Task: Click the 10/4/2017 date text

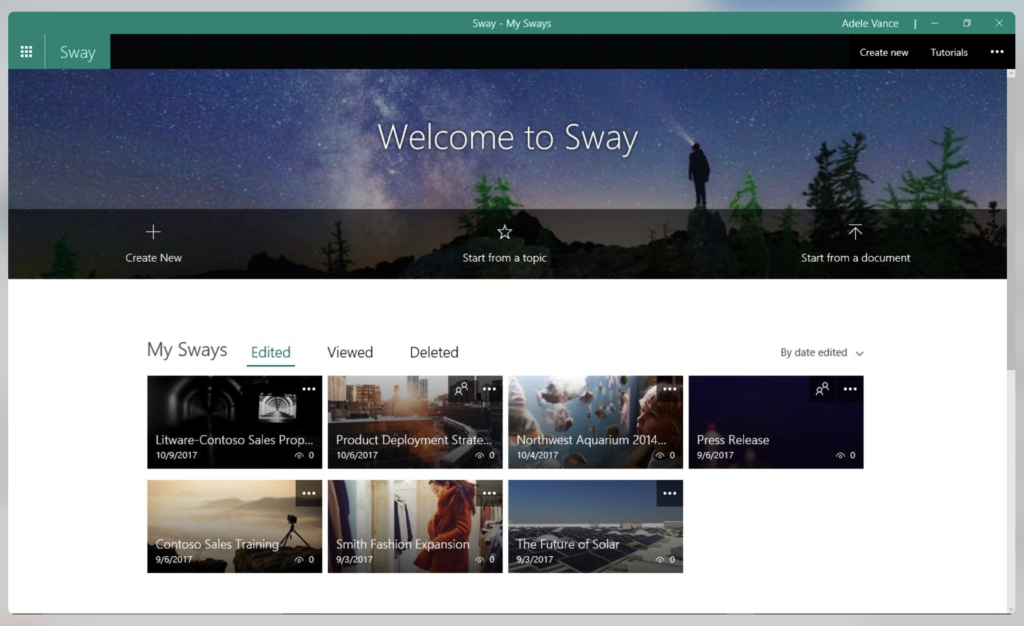Action: [x=537, y=455]
